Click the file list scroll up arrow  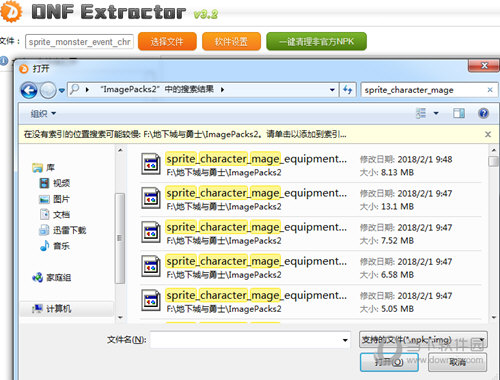tap(494, 150)
